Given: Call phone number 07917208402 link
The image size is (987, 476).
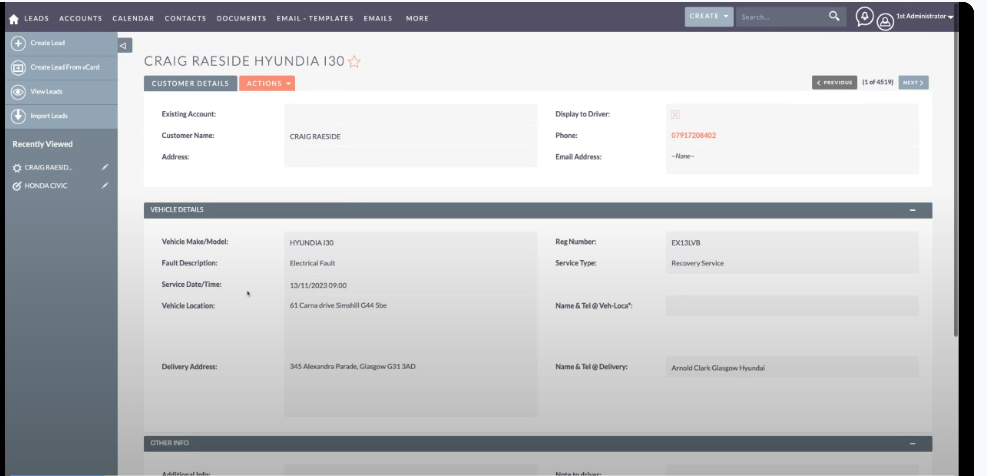Looking at the screenshot, I should [x=694, y=135].
